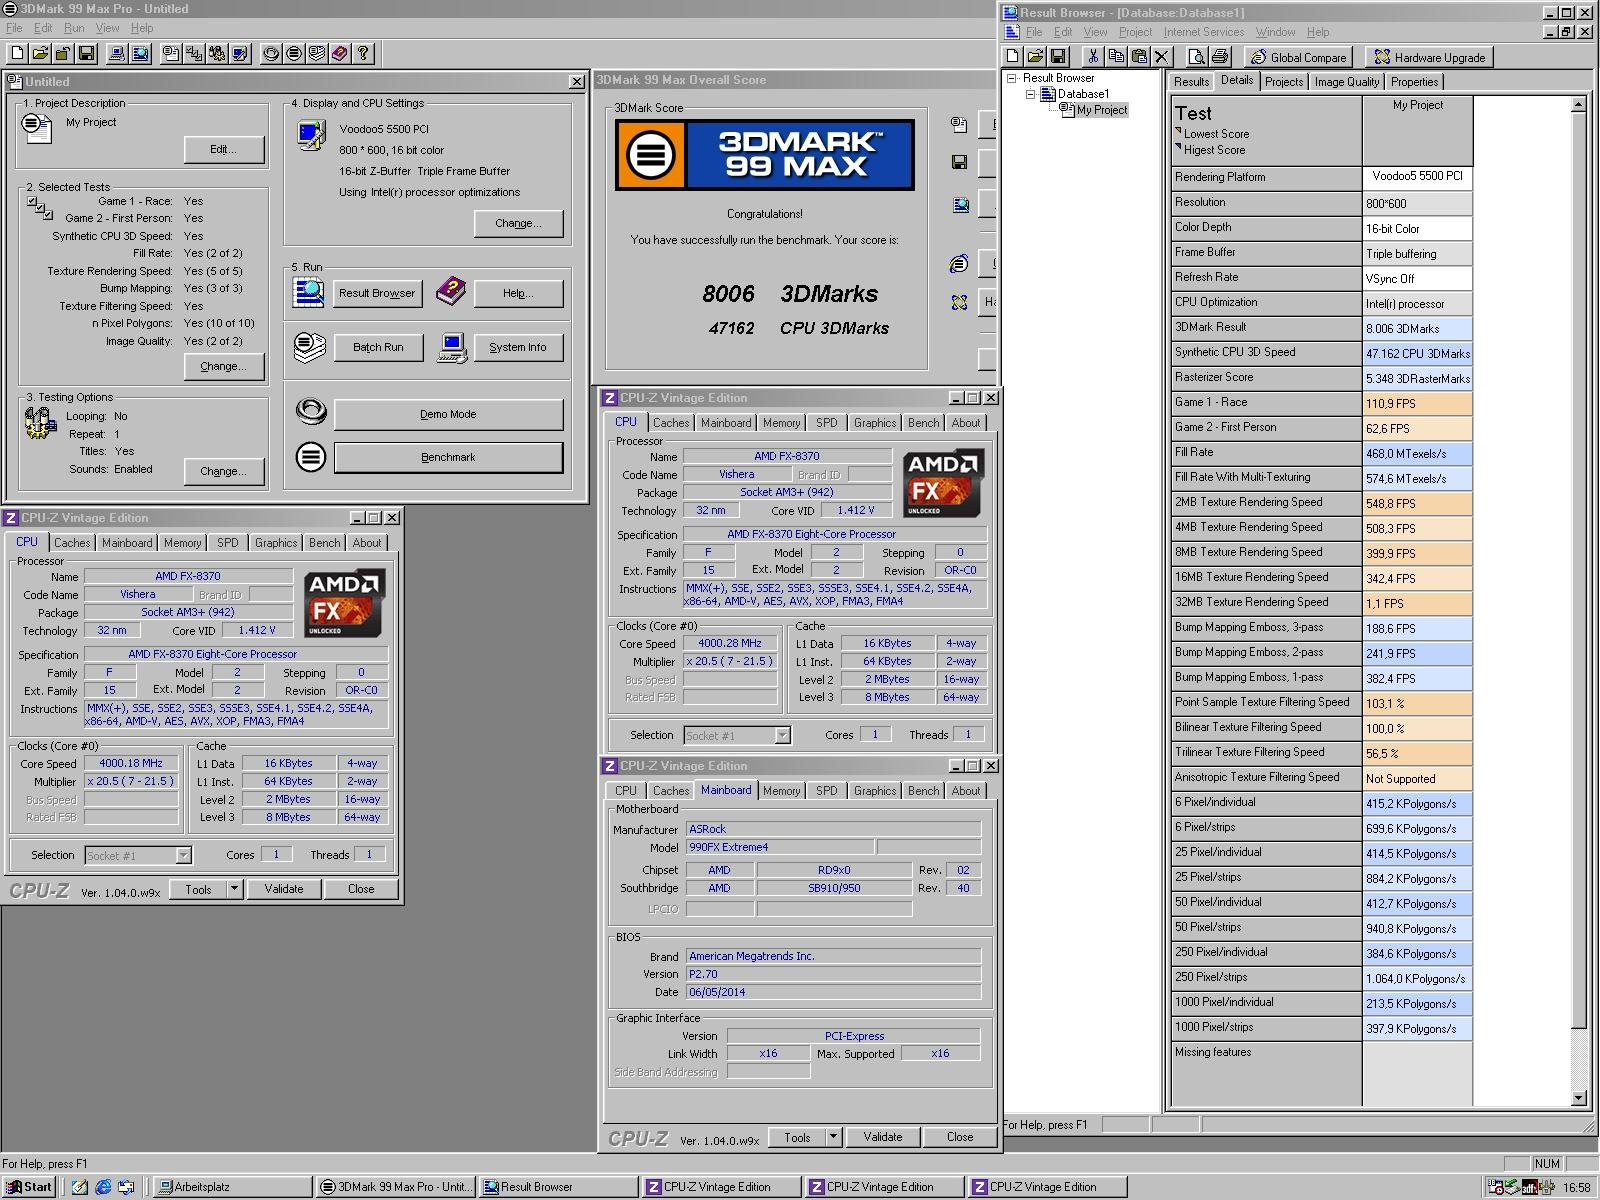The image size is (1600, 1200).
Task: Click Global Compare button
Action: pos(1299,57)
